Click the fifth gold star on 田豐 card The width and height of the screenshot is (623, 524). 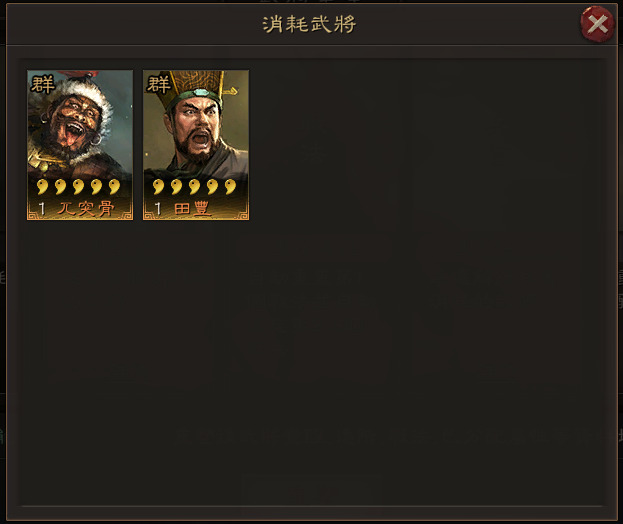point(230,186)
